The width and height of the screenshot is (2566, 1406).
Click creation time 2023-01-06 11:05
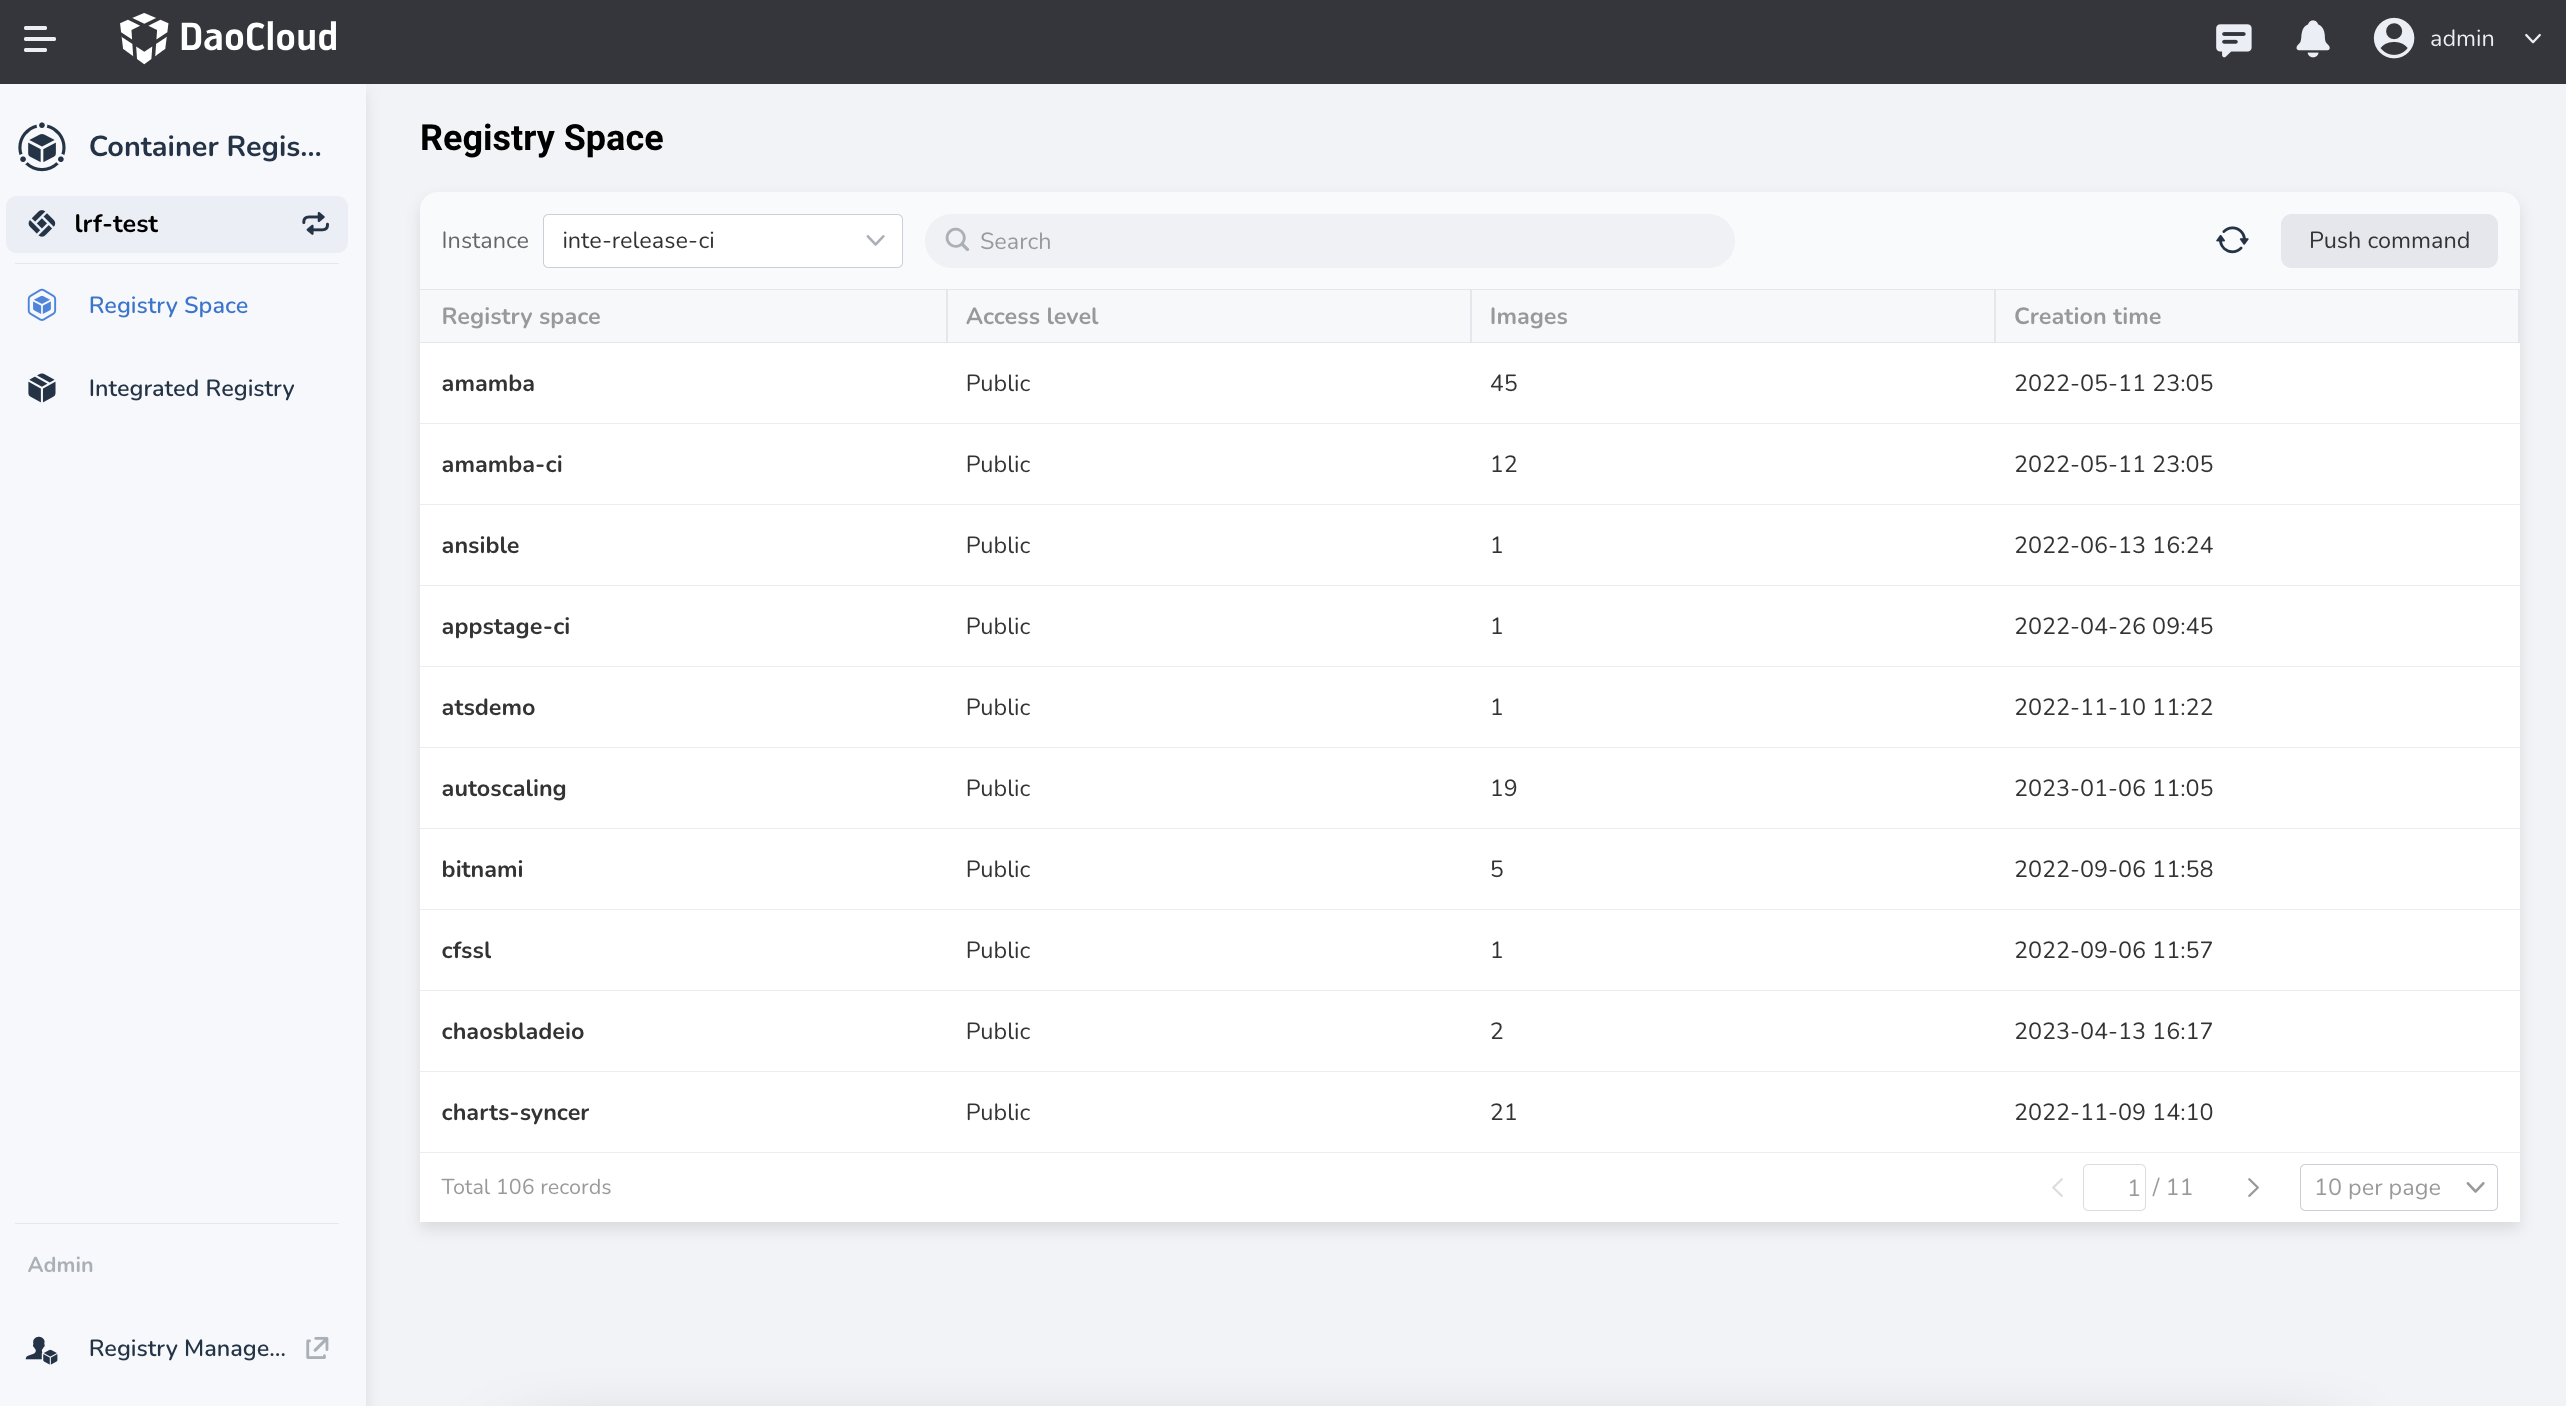[x=2113, y=788]
